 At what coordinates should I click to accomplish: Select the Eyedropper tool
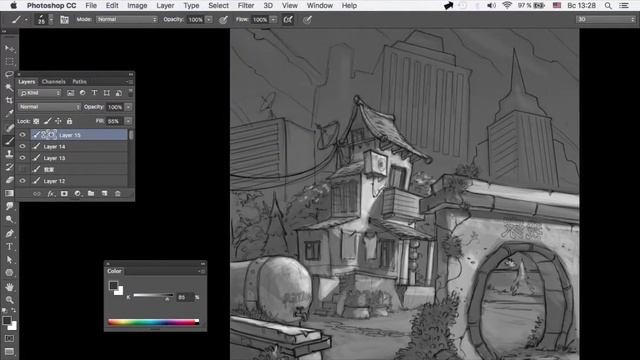(x=9, y=114)
